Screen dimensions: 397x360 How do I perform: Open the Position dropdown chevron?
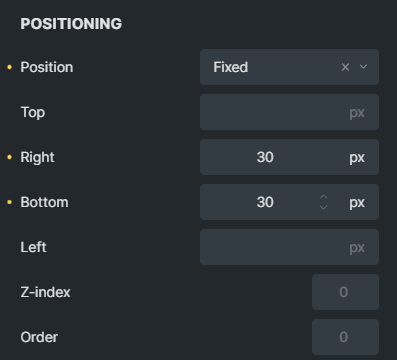tap(363, 67)
